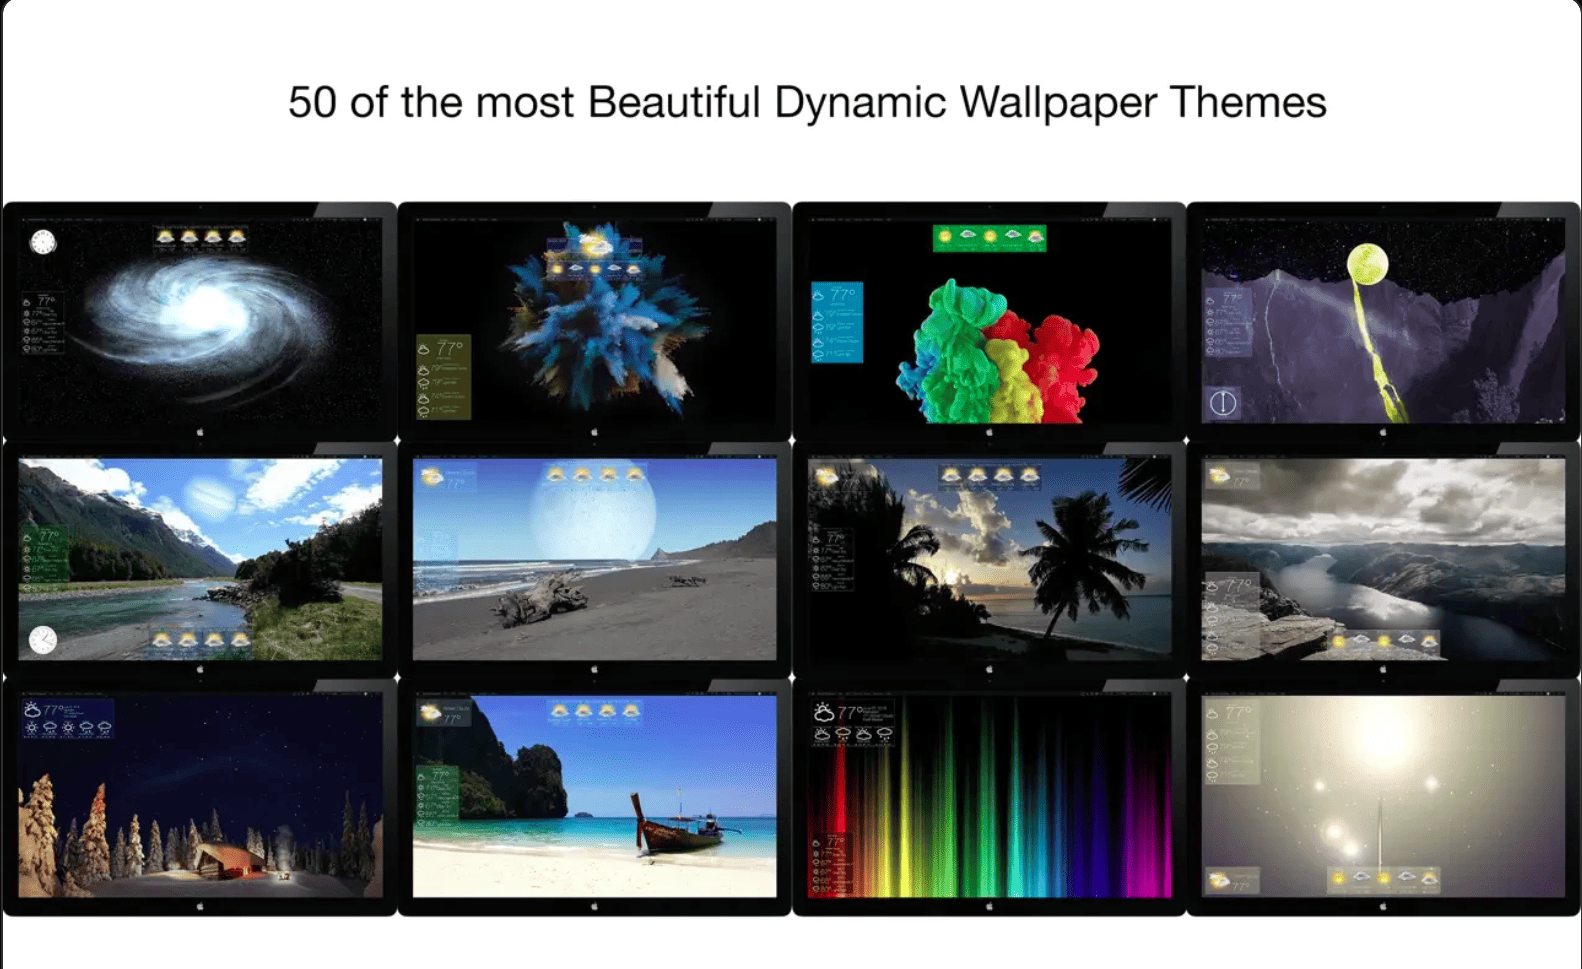This screenshot has height=969, width=1582.
Task: Click the forecast icon strip on the cloudy fjord wallpaper
Action: tap(1384, 641)
